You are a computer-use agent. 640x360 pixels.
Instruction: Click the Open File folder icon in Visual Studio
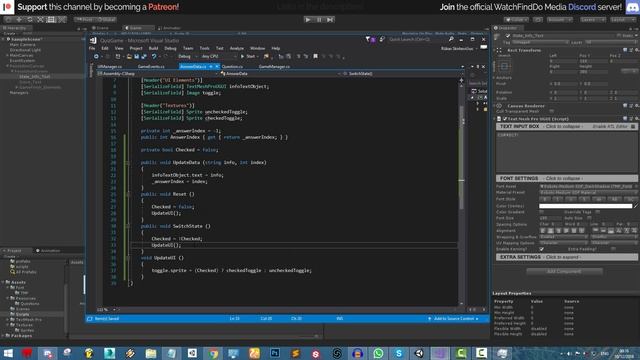[129, 56]
